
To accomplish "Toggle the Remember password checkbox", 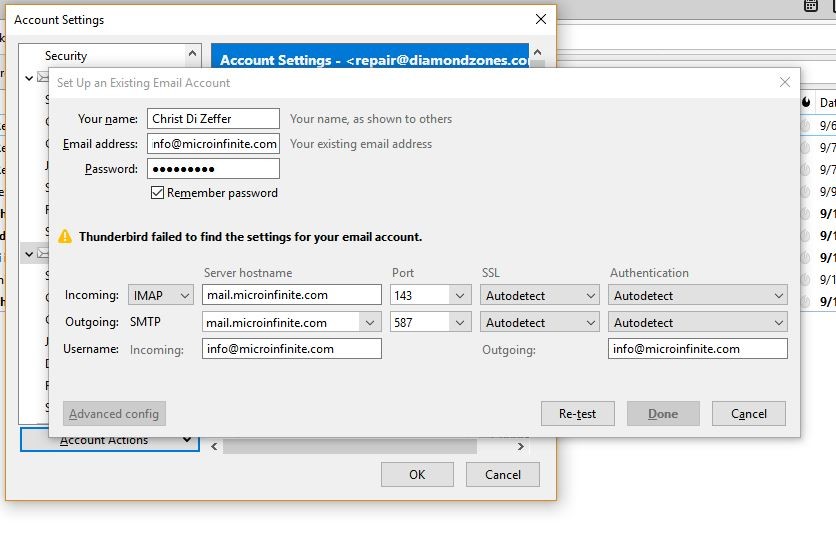I will (x=157, y=193).
